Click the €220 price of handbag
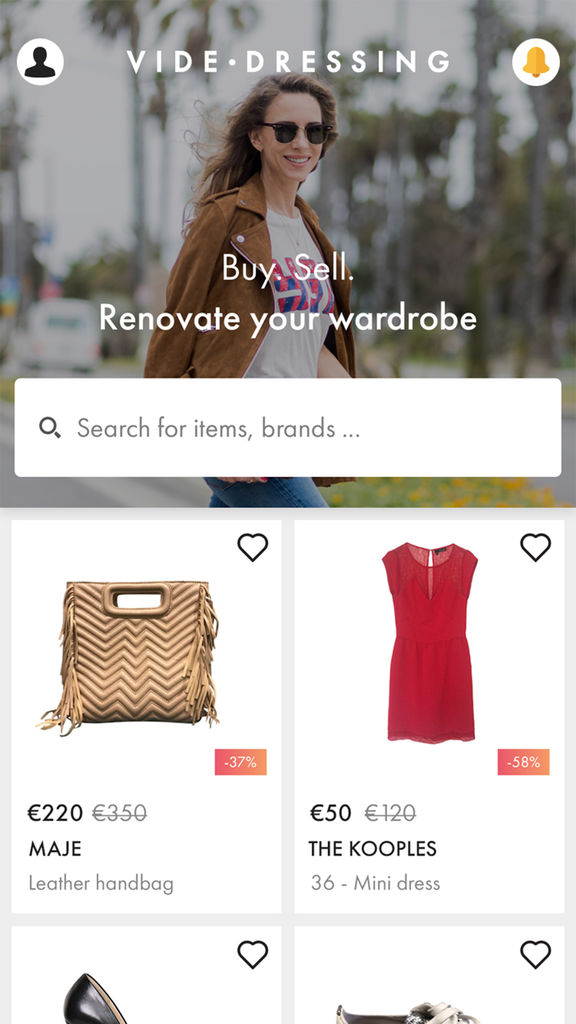The width and height of the screenshot is (576, 1024). coord(55,813)
